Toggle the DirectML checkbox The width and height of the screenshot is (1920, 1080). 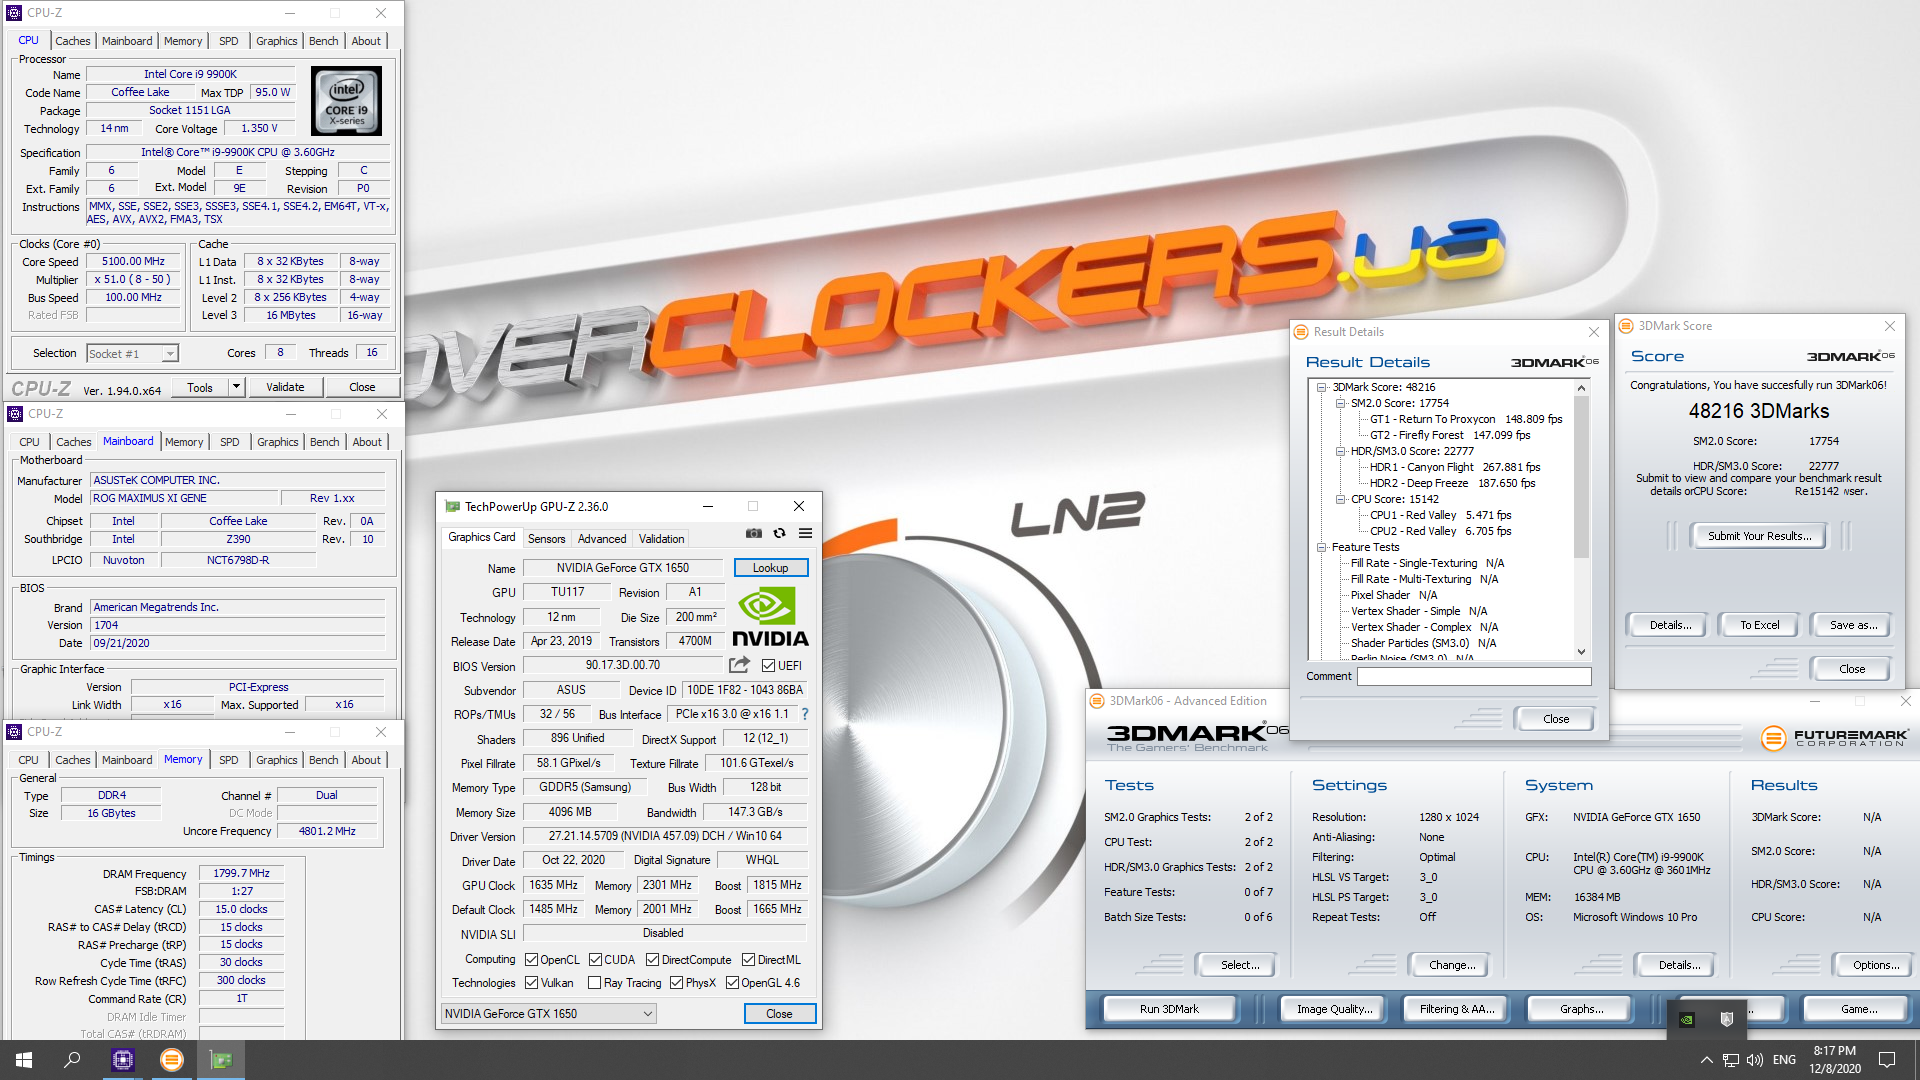(x=748, y=960)
